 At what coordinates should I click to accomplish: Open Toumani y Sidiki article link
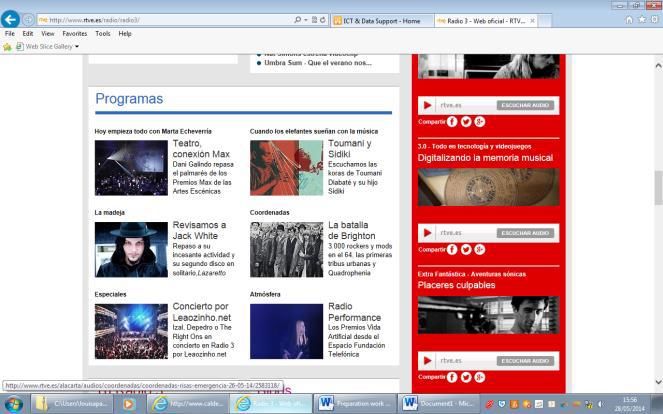coord(350,148)
